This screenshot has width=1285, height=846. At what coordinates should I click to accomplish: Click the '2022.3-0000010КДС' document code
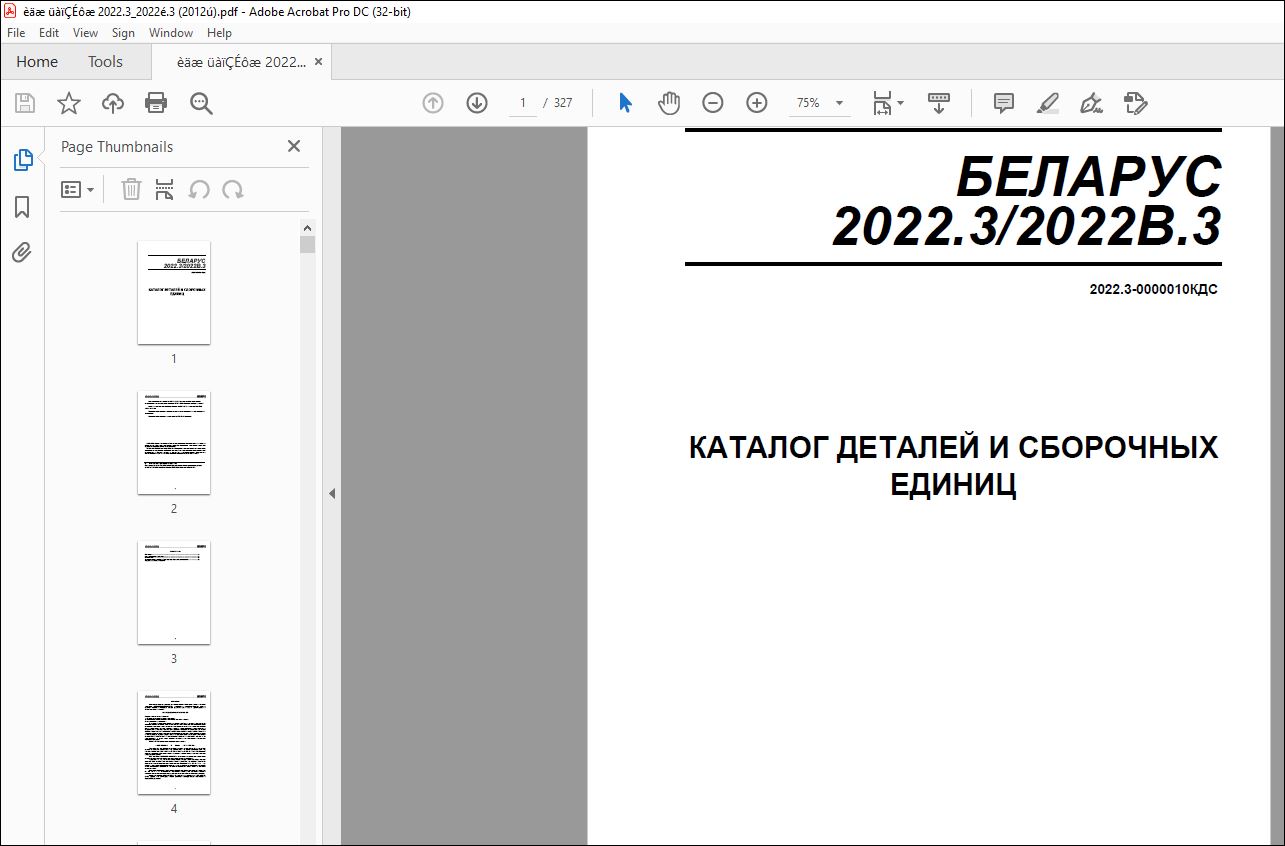1153,290
